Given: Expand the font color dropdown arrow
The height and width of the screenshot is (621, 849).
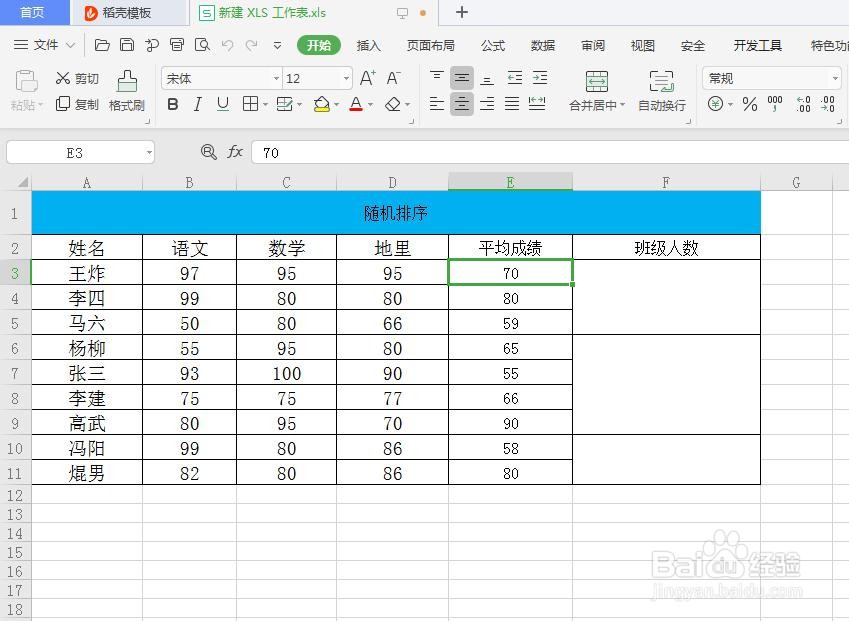Looking at the screenshot, I should 370,104.
